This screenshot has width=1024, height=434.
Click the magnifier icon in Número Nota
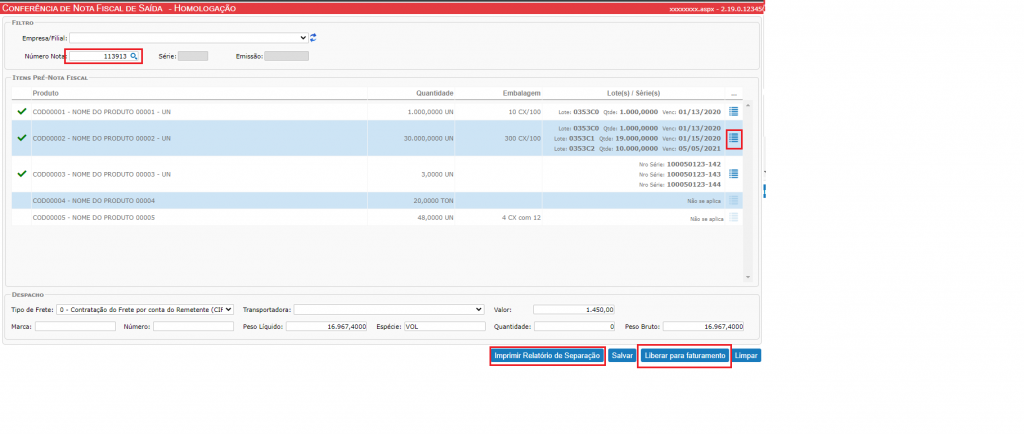[x=133, y=57]
